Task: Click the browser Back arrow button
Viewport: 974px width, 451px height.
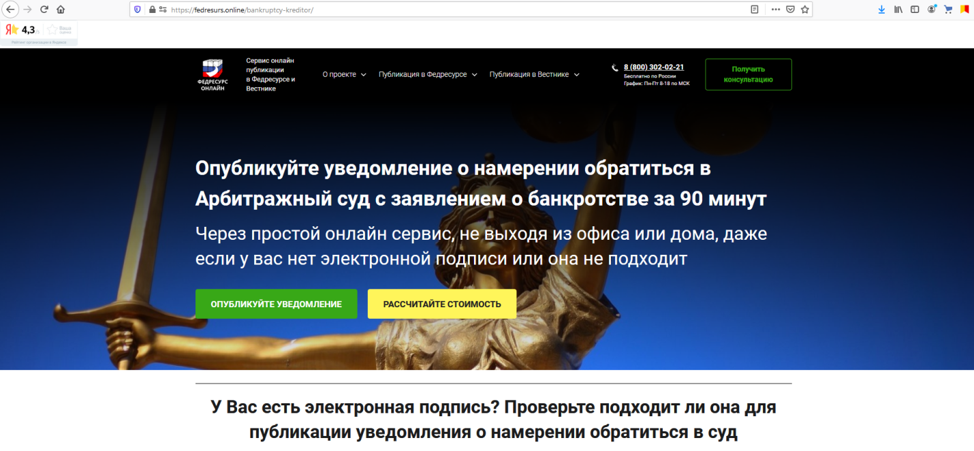Action: (10, 9)
